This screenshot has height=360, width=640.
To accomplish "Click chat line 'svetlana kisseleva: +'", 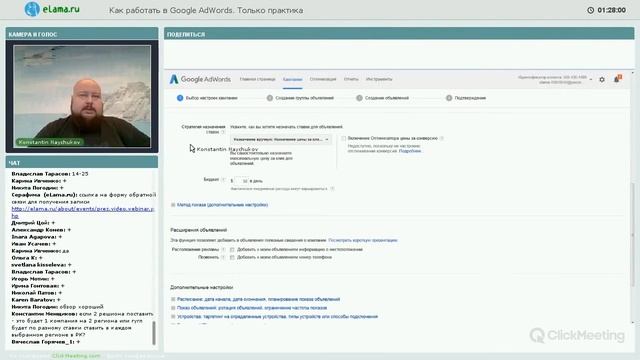I will [41, 265].
